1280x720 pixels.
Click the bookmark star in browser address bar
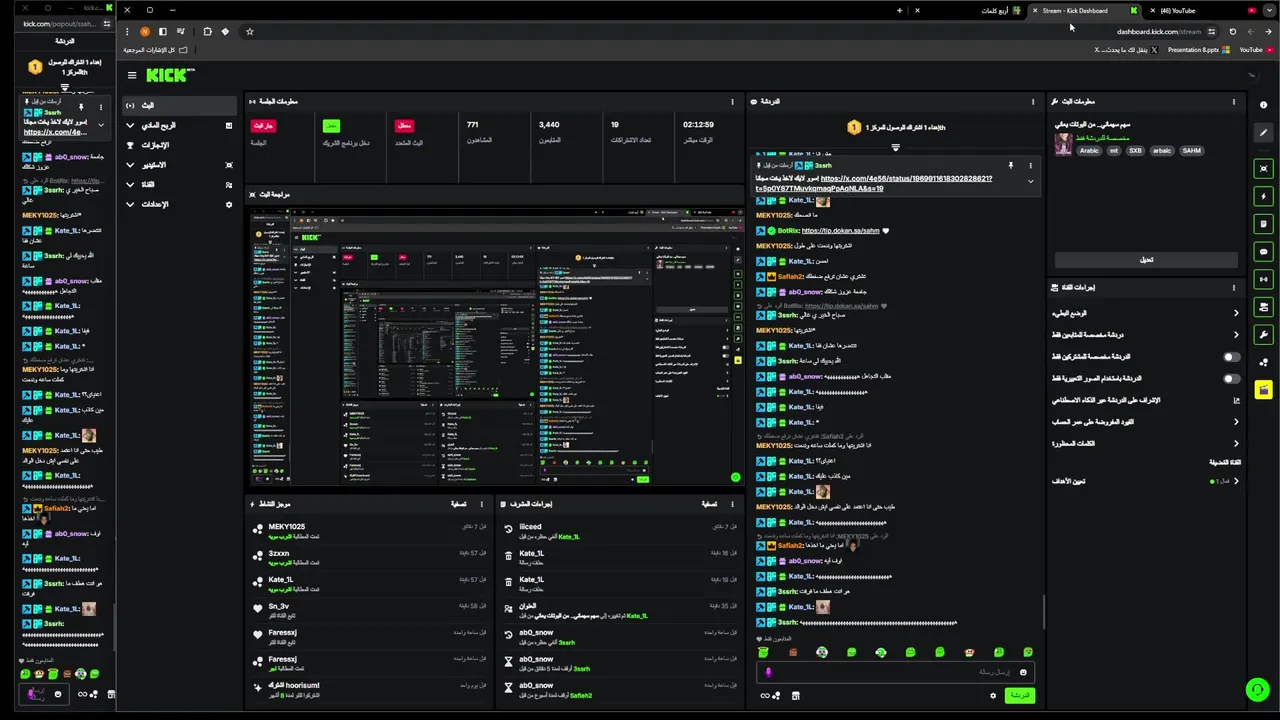coord(250,31)
